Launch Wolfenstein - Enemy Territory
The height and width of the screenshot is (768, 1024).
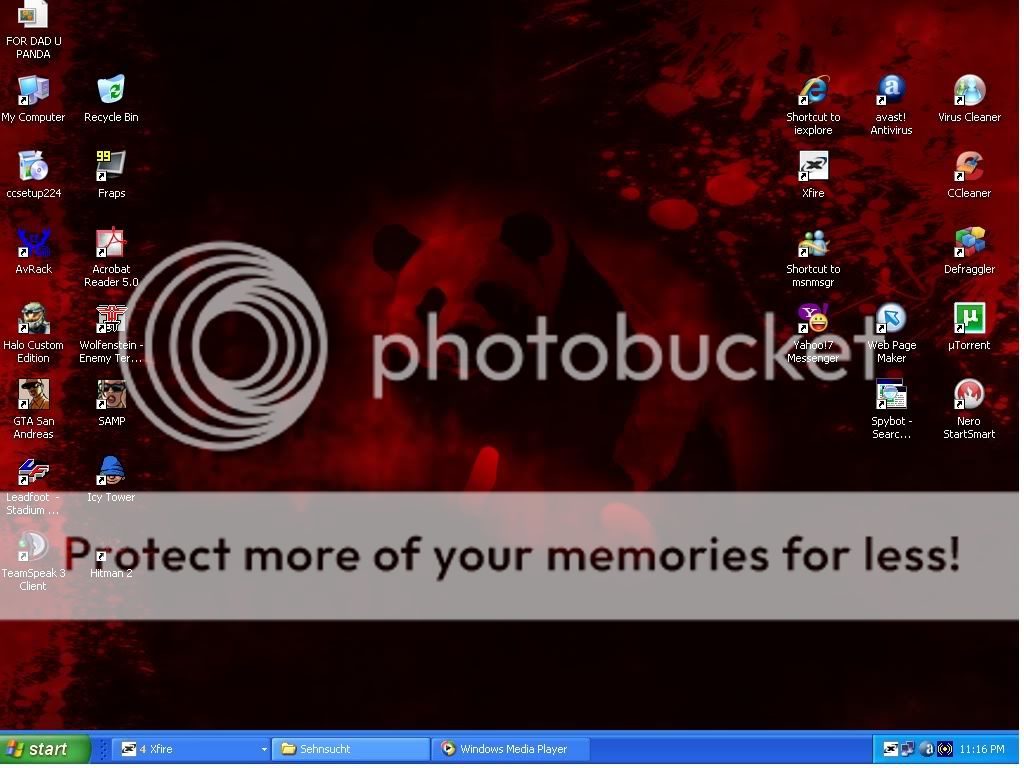click(110, 320)
